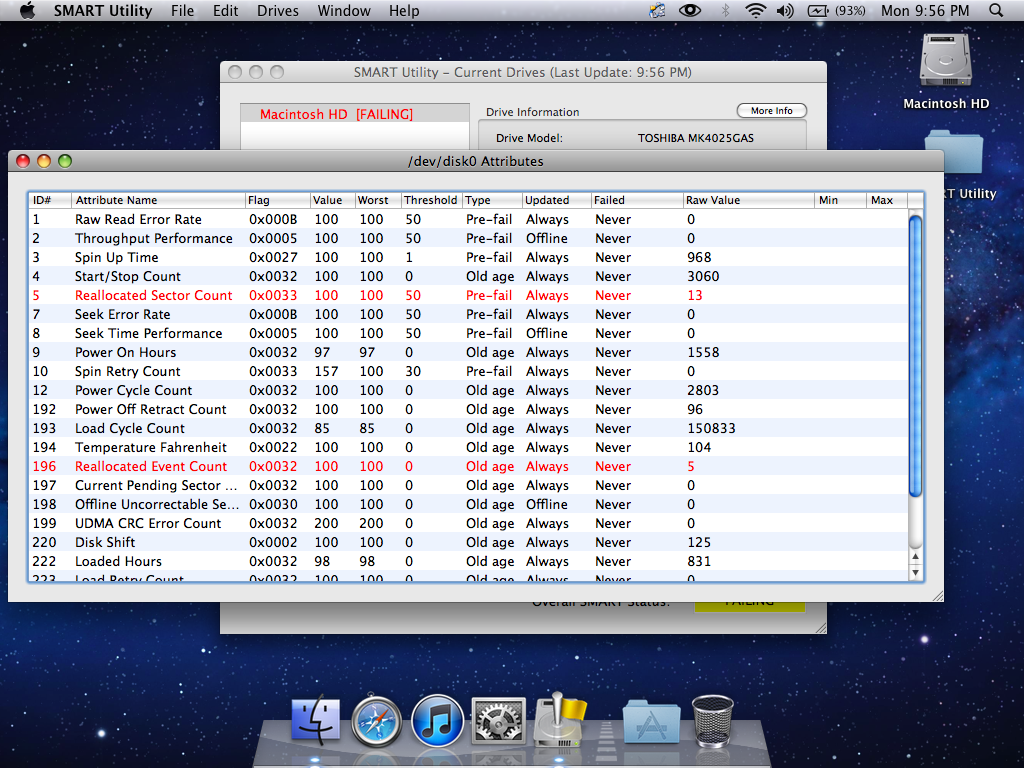Image resolution: width=1024 pixels, height=768 pixels.
Task: Select the Start/Stop Count row
Action: pyautogui.click(x=468, y=276)
